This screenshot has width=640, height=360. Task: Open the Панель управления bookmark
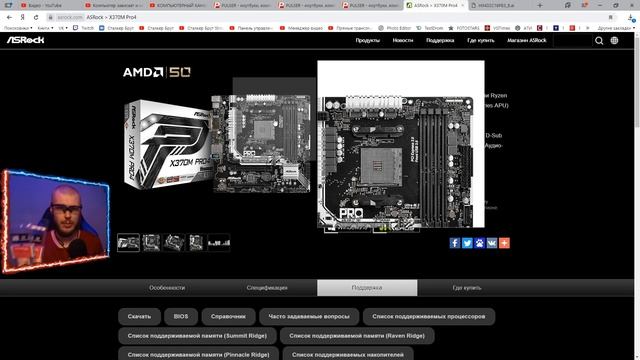point(251,28)
